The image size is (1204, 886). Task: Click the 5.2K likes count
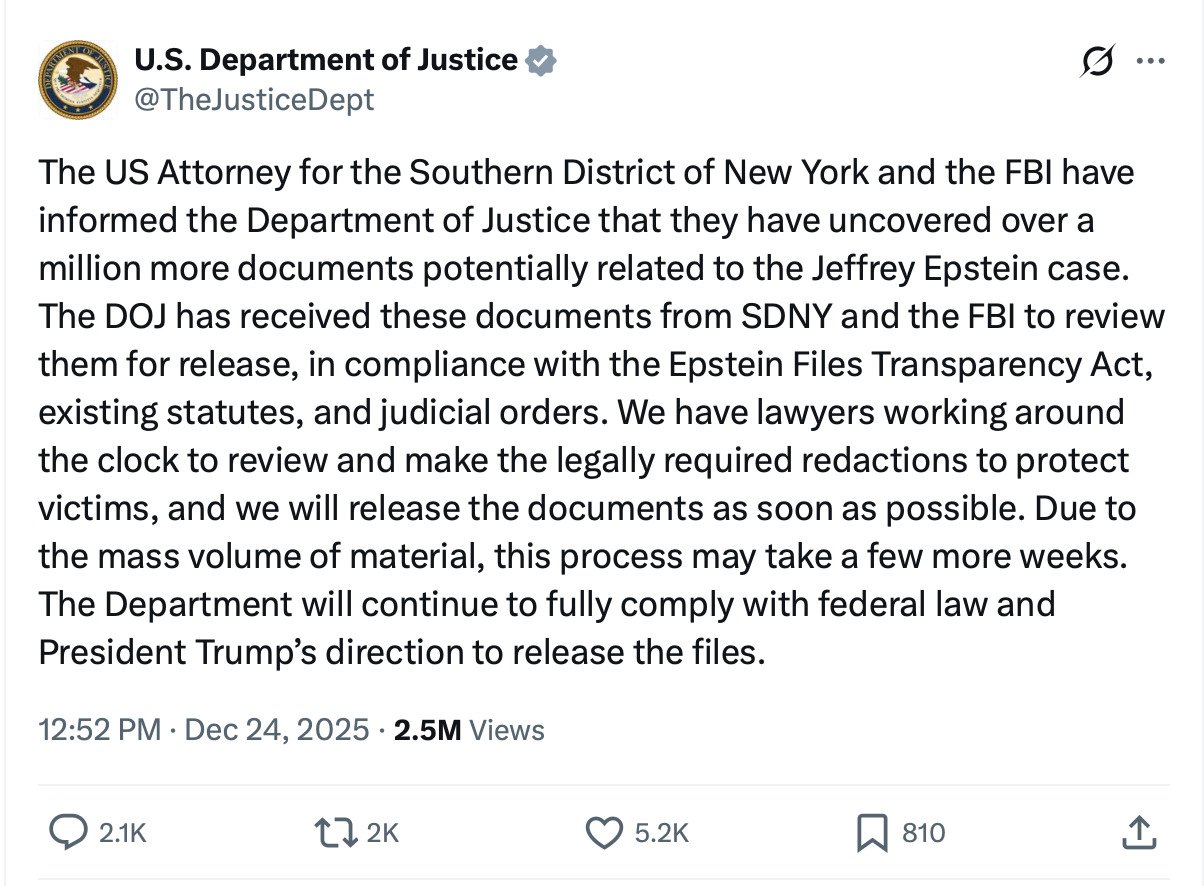662,832
